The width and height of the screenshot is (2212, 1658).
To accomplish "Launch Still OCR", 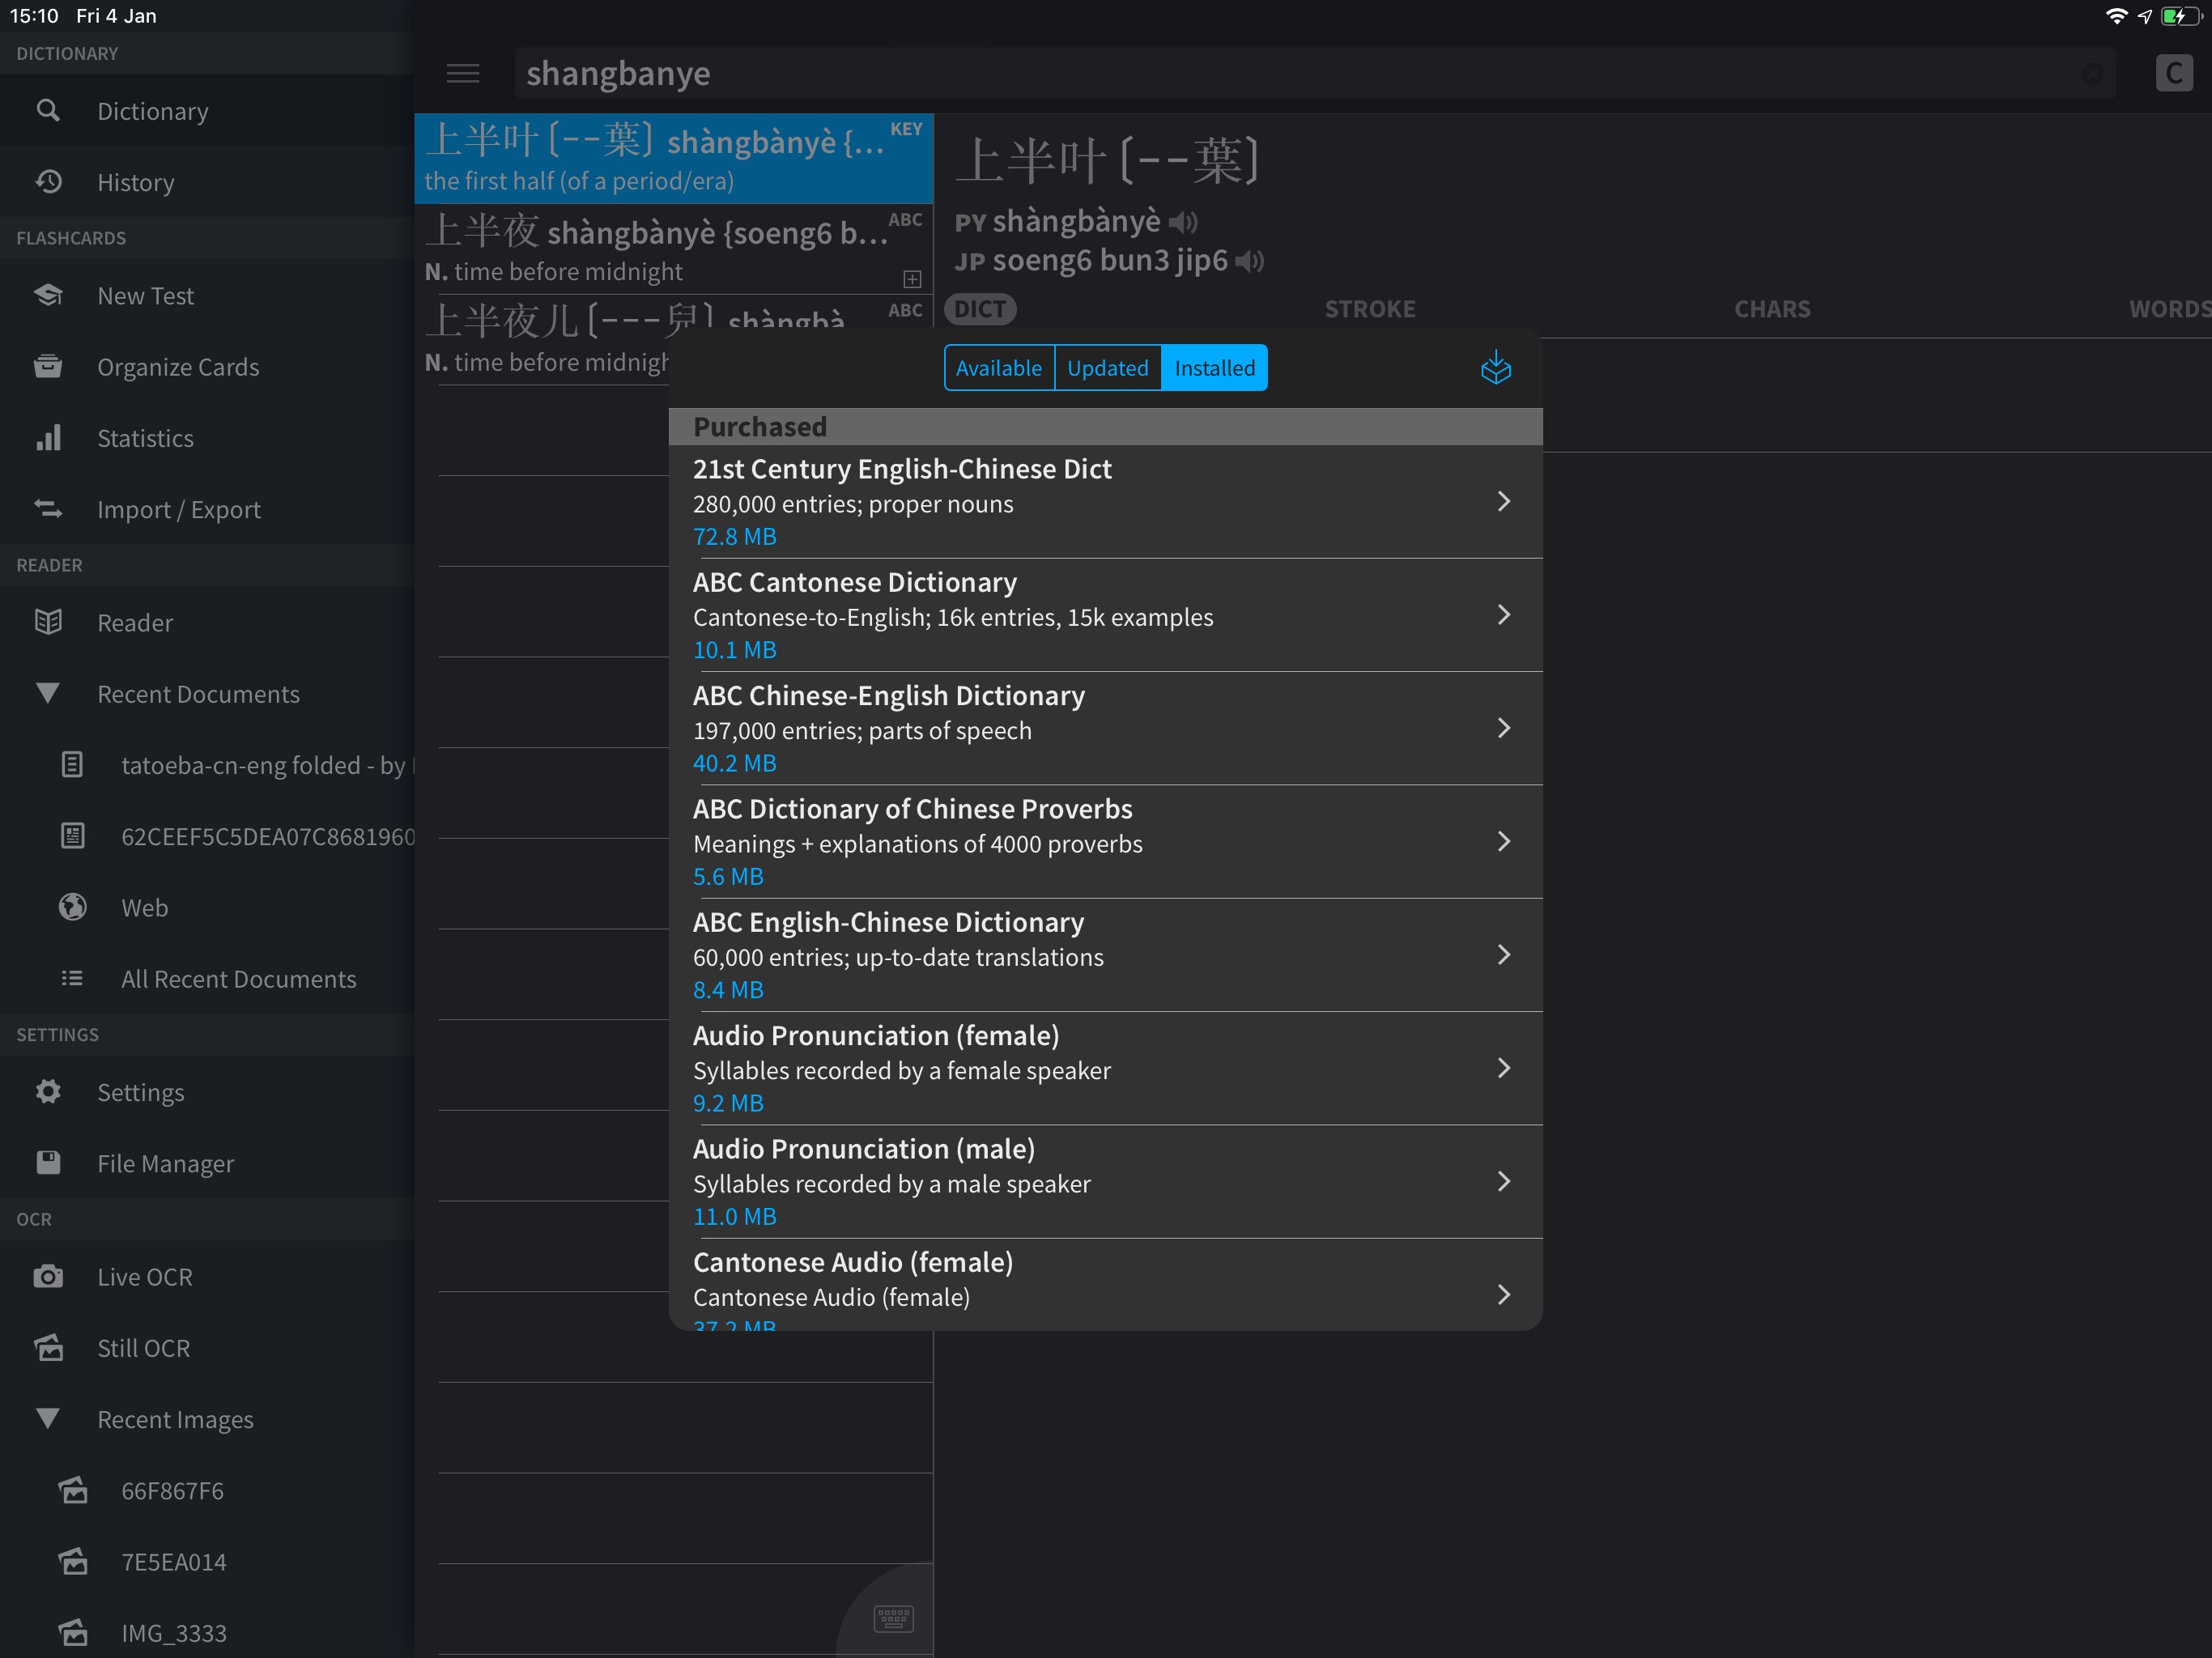I will [x=207, y=1348].
